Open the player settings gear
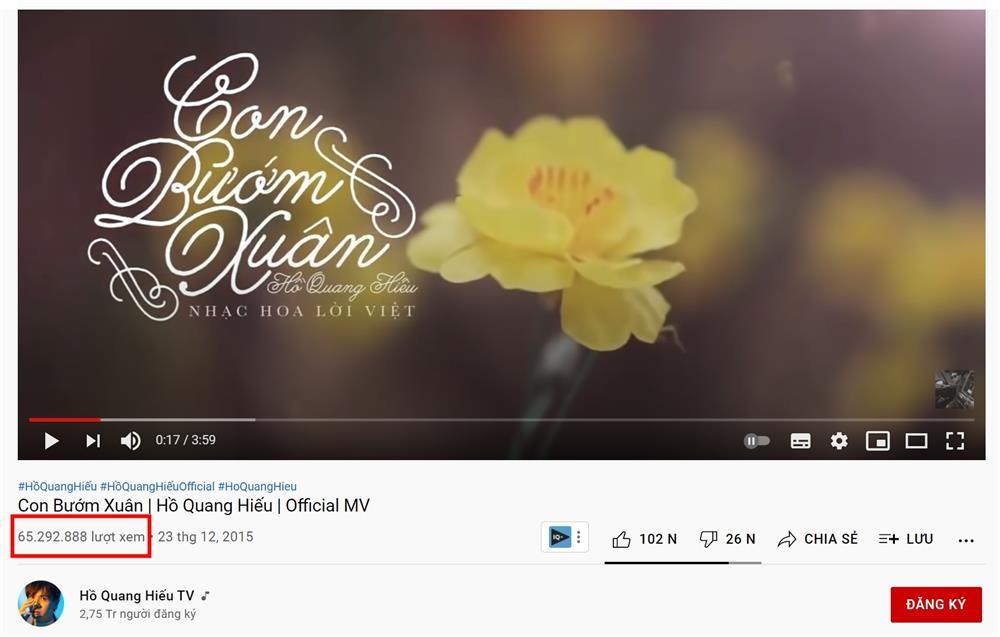This screenshot has width=1000, height=637. click(x=839, y=441)
